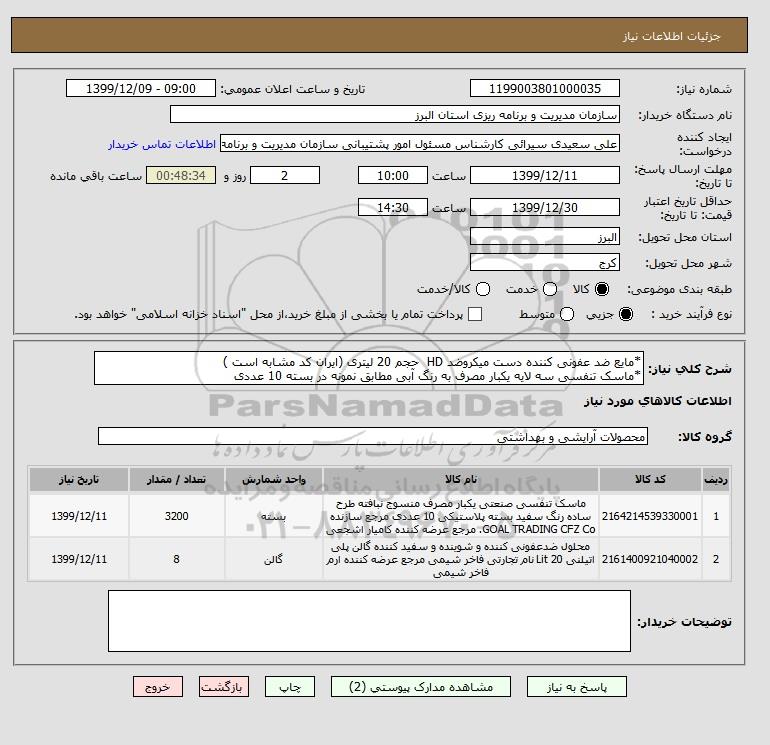
Task: Click row 1 need date 1399/12/11
Action: click(x=79, y=516)
